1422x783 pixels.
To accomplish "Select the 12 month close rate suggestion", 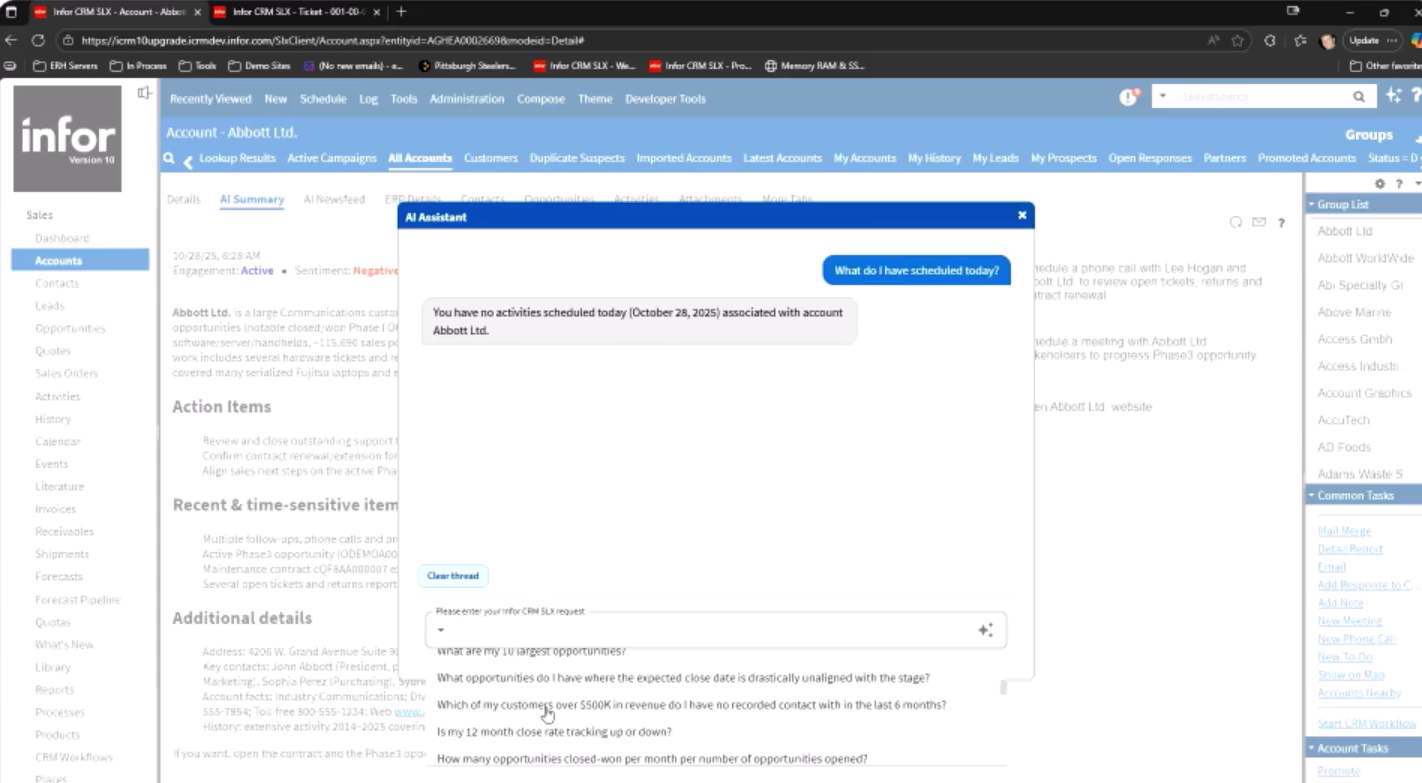I will 554,732.
